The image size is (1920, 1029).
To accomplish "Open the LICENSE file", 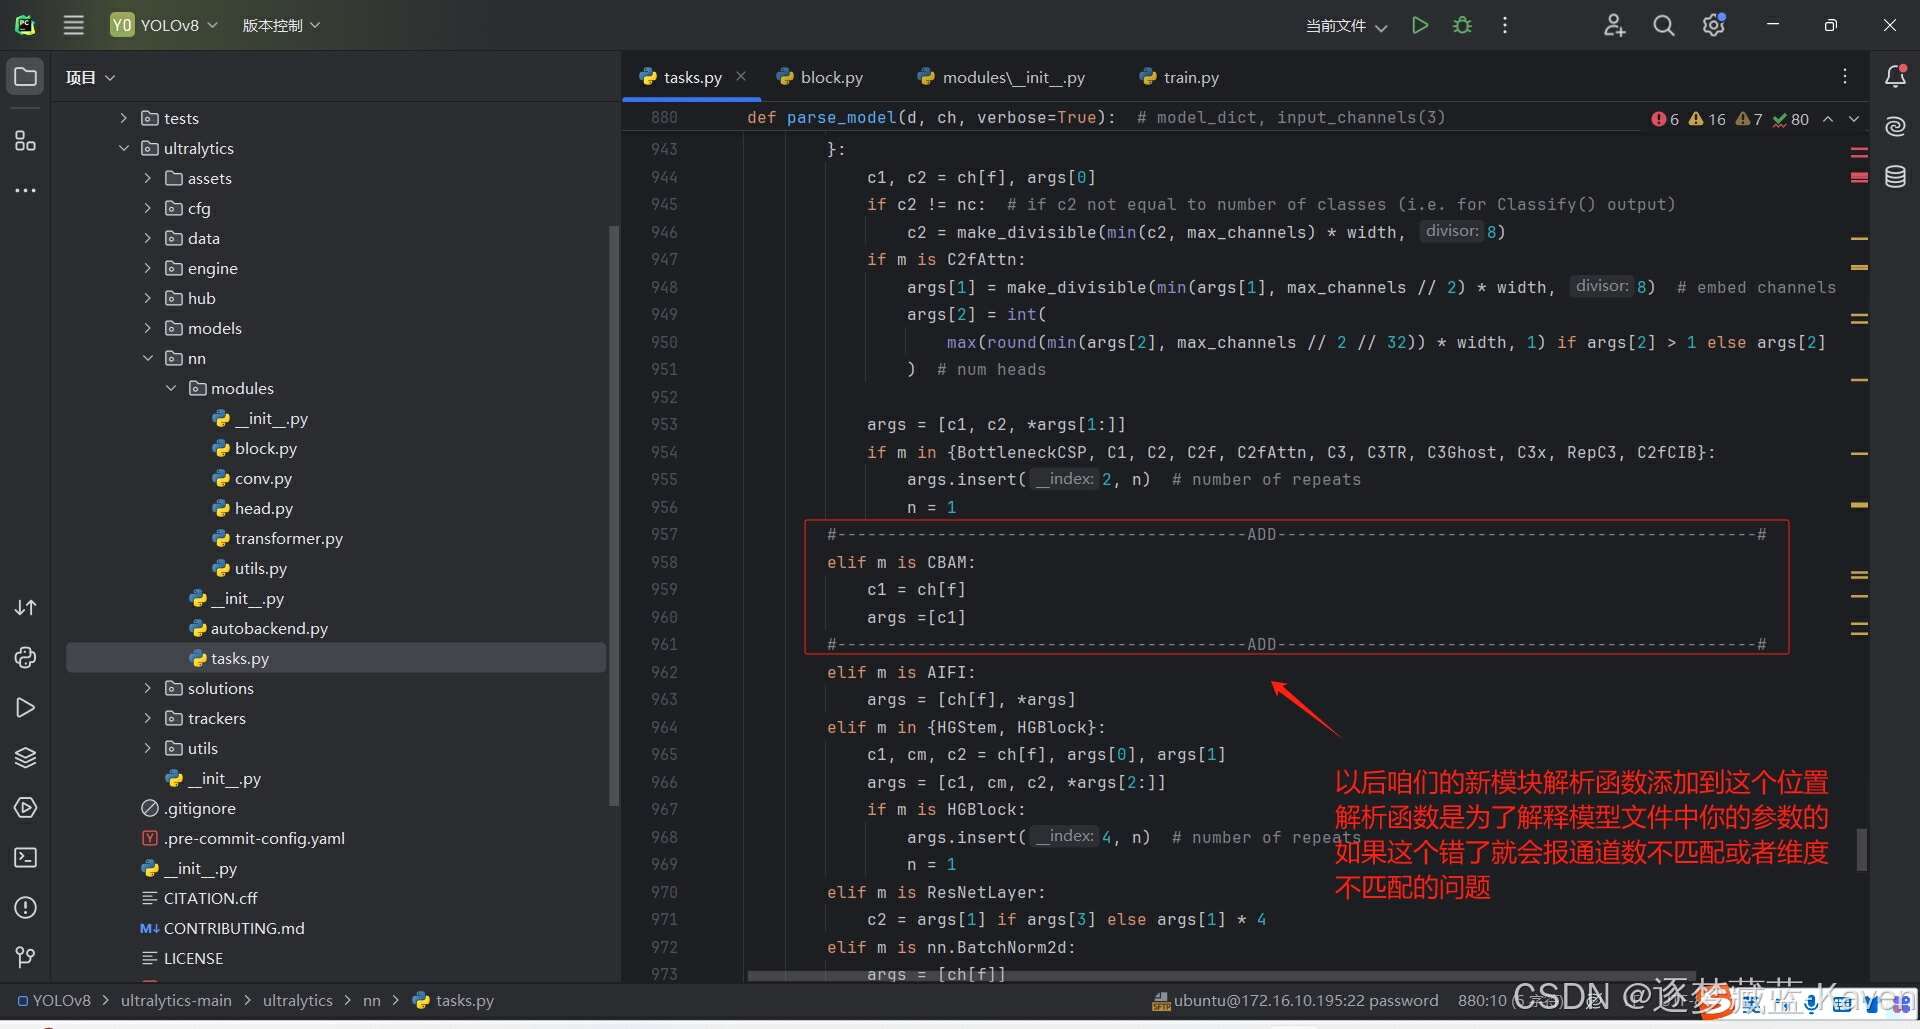I will point(193,958).
